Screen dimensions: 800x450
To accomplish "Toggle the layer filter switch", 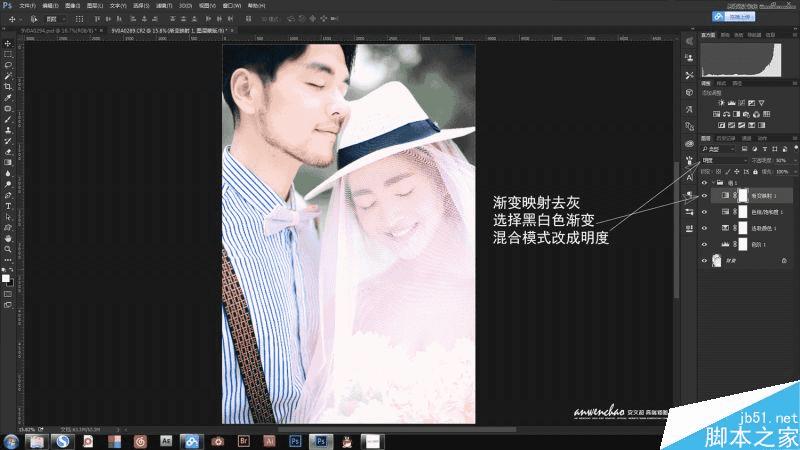I will pos(796,148).
